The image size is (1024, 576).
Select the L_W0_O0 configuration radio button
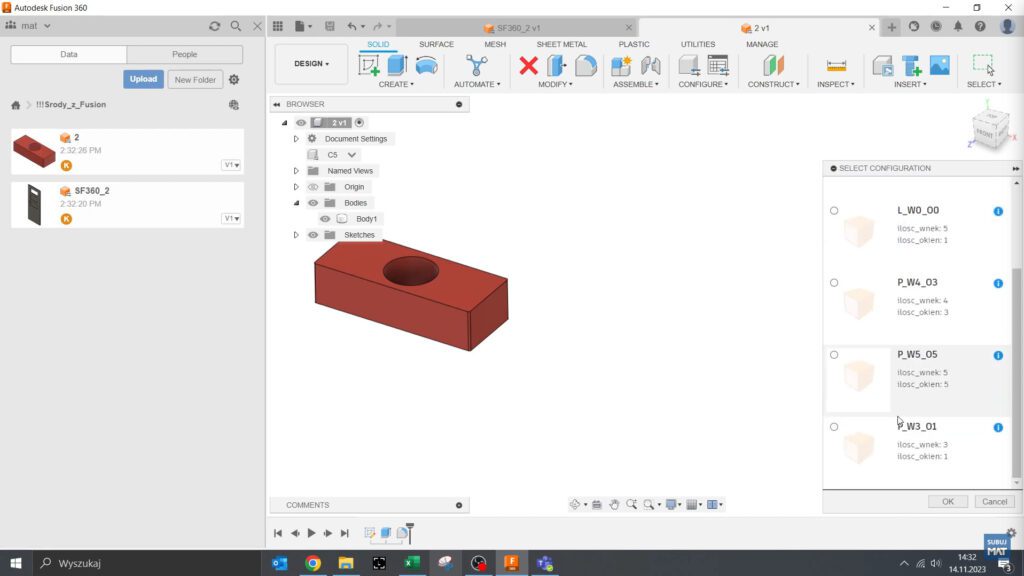[x=834, y=211]
